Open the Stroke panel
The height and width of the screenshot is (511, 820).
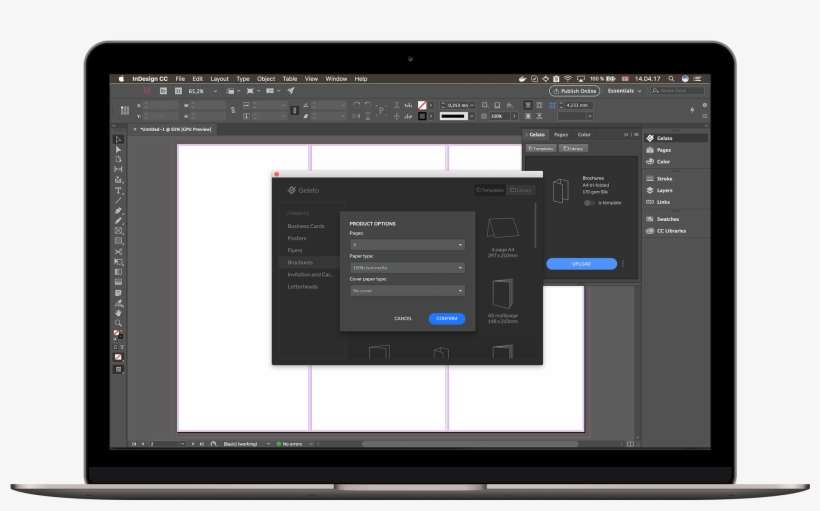pyautogui.click(x=664, y=179)
